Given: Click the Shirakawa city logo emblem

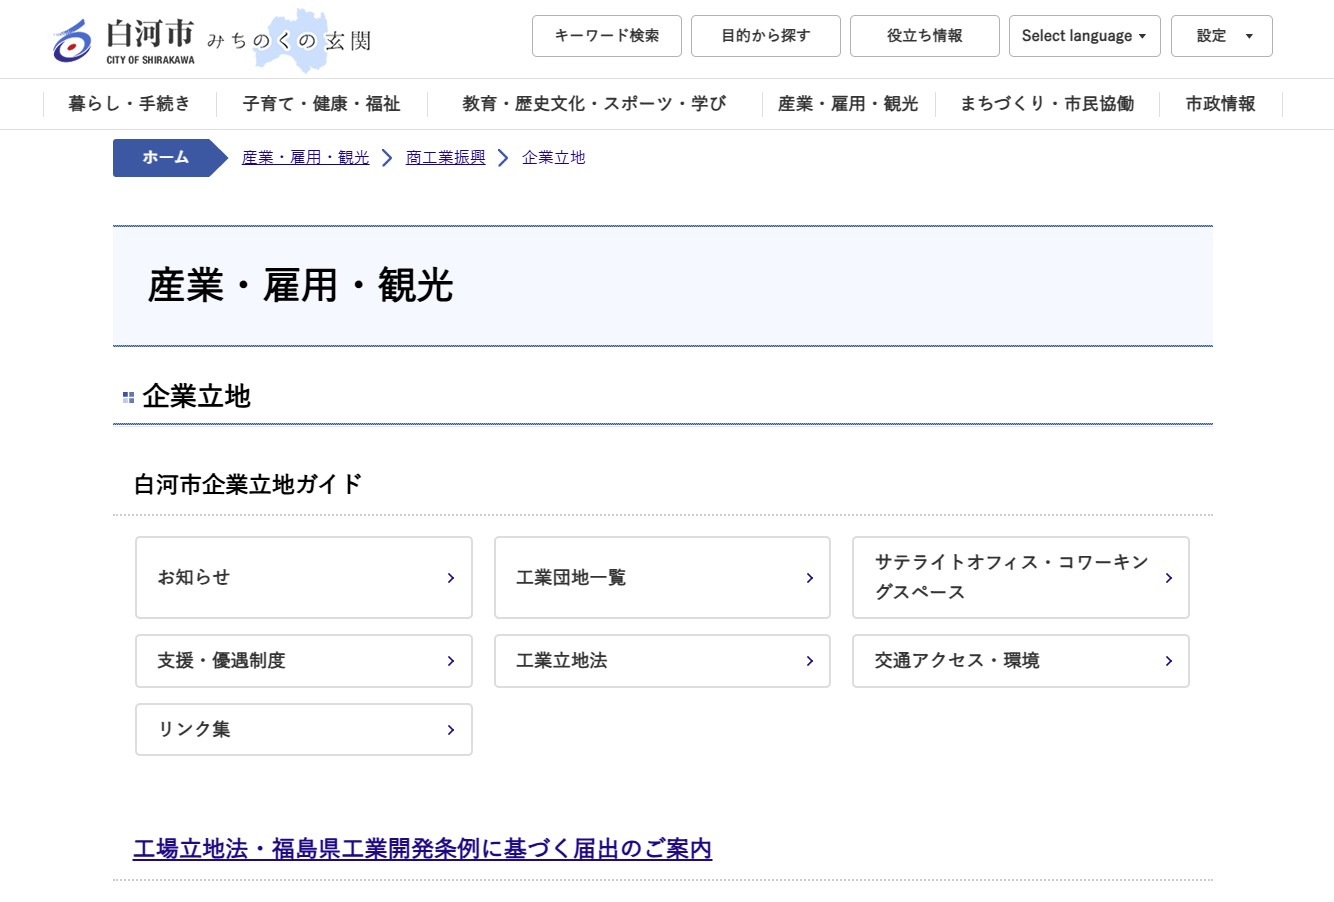Looking at the screenshot, I should (x=72, y=41).
